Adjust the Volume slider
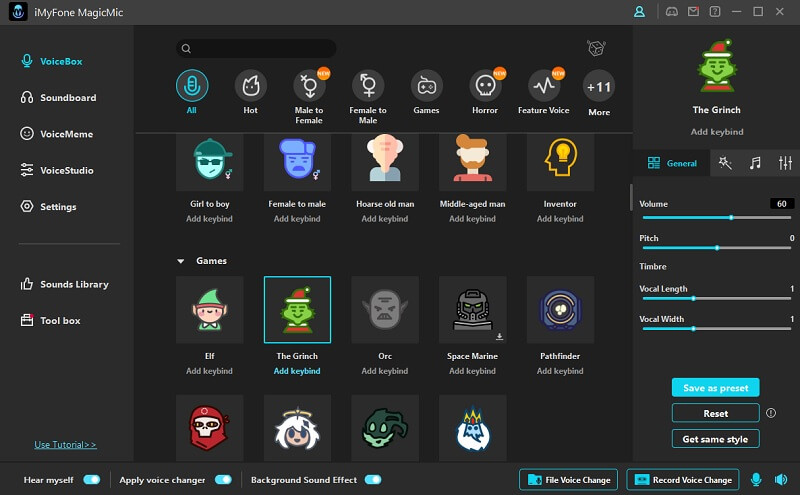This screenshot has height=495, width=800. pos(716,217)
